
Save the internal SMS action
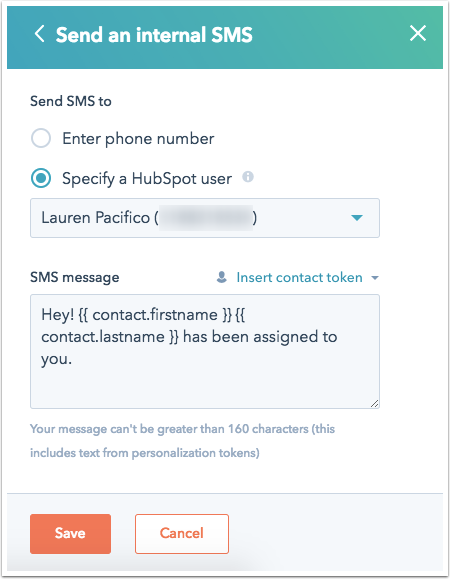[71, 534]
